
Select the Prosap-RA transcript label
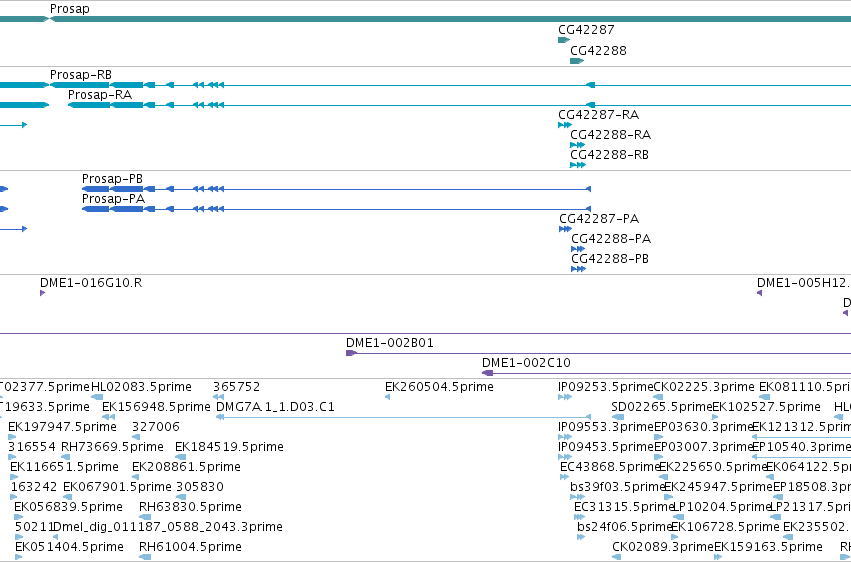pos(100,95)
